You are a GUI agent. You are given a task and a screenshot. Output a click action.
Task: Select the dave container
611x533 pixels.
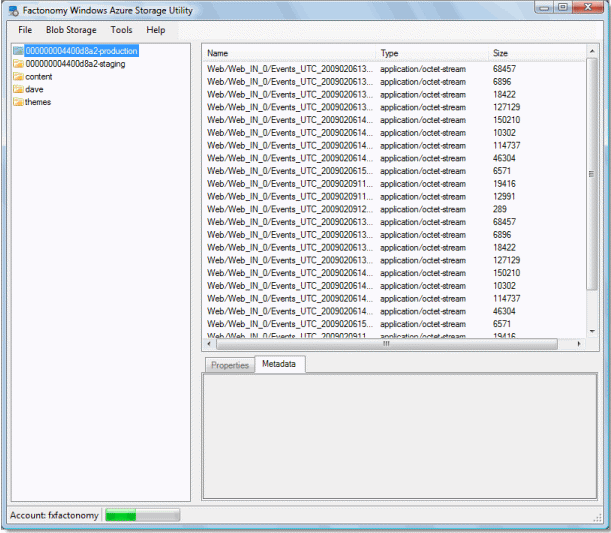[34, 89]
